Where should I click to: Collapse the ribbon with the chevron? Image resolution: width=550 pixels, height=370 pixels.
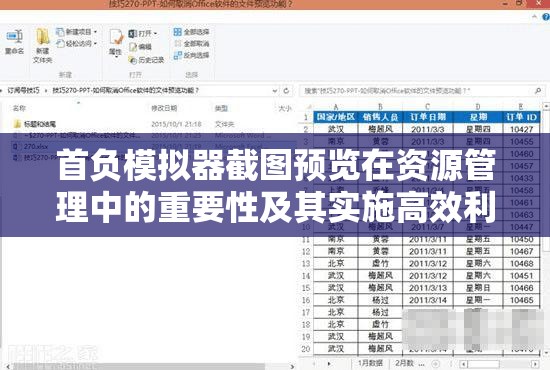535,16
